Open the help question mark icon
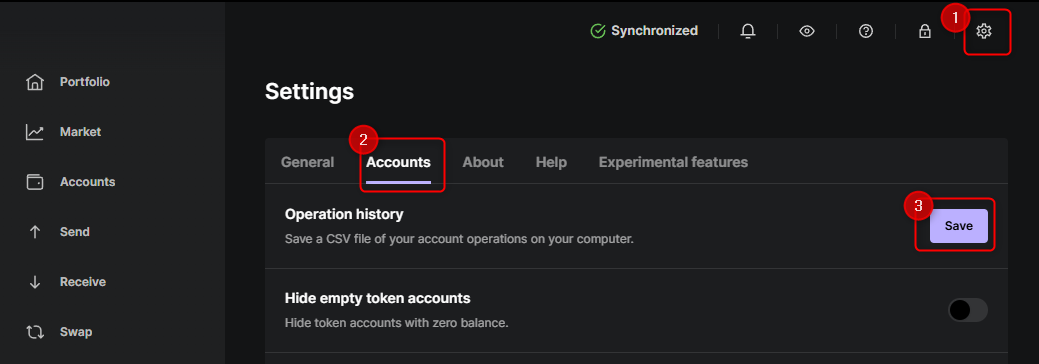This screenshot has height=364, width=1039. pyautogui.click(x=865, y=31)
